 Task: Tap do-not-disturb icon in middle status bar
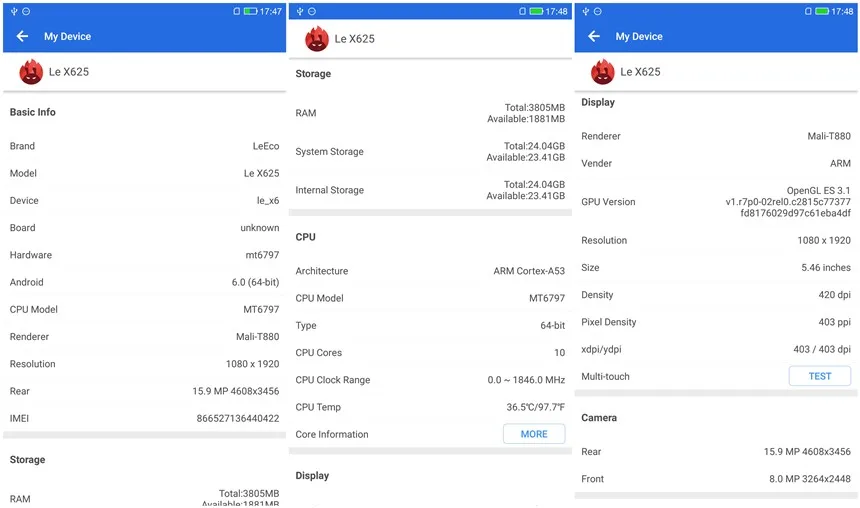click(x=312, y=11)
